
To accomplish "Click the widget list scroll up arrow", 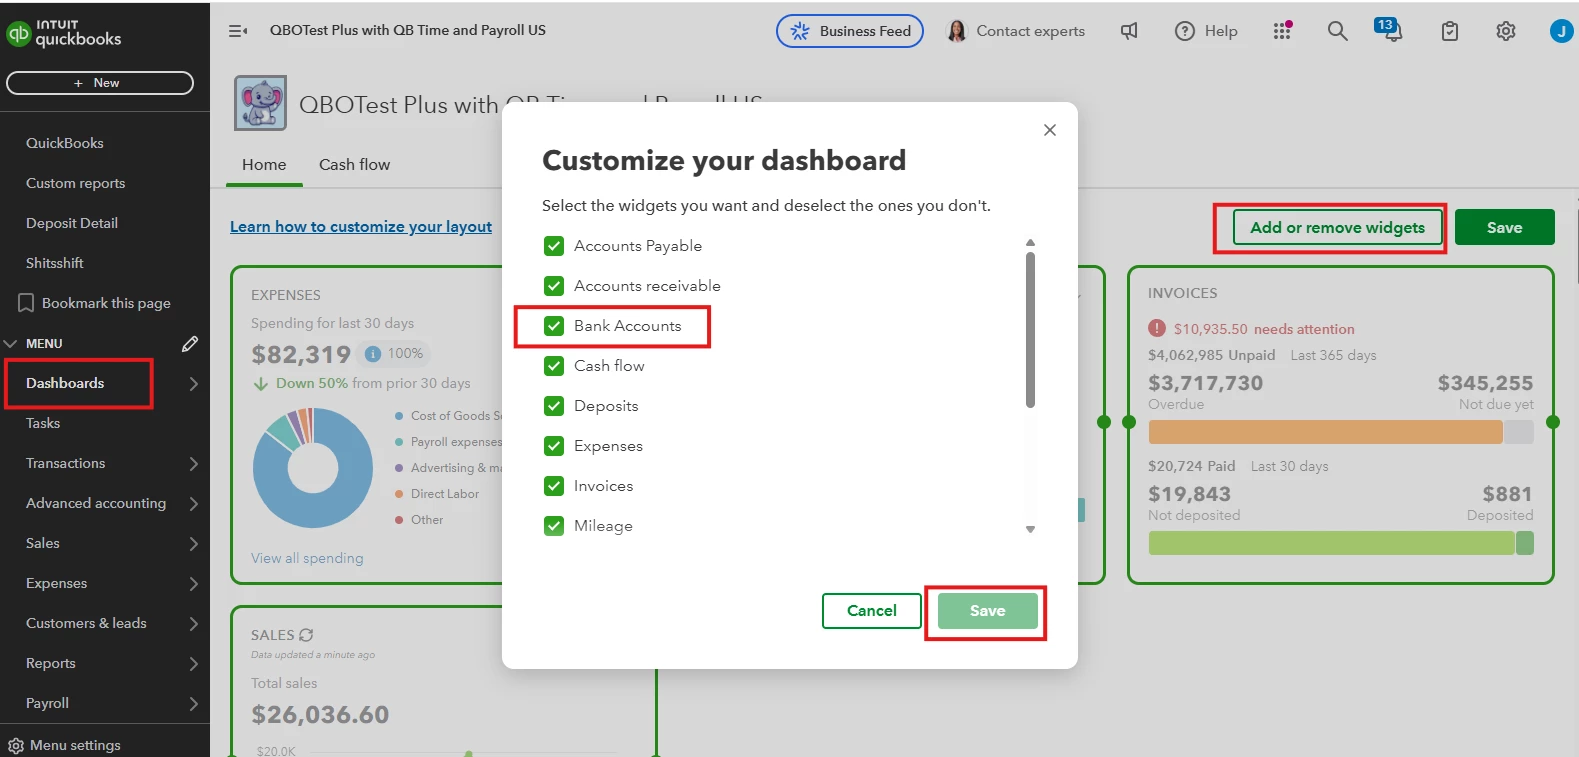I will [x=1030, y=243].
